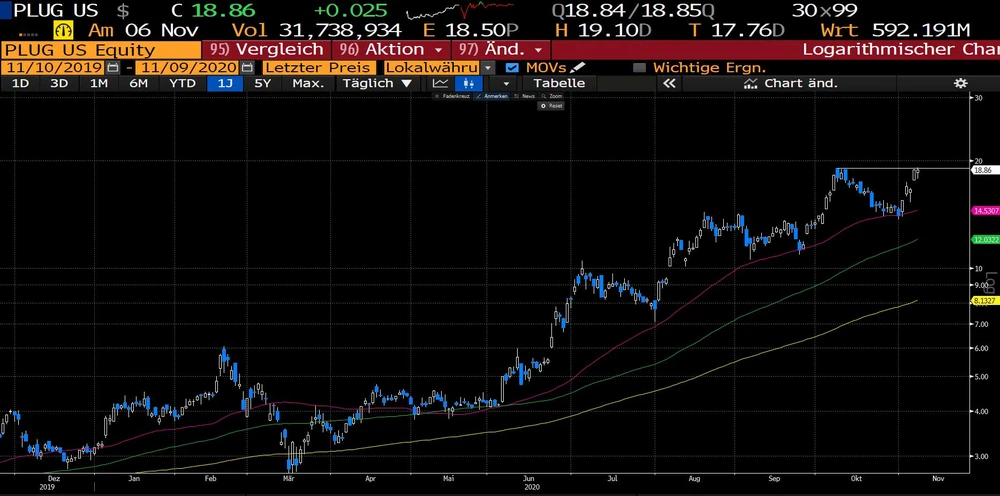Click the Wrt 592.191M value
The width and height of the screenshot is (1000, 496).
coord(895,30)
